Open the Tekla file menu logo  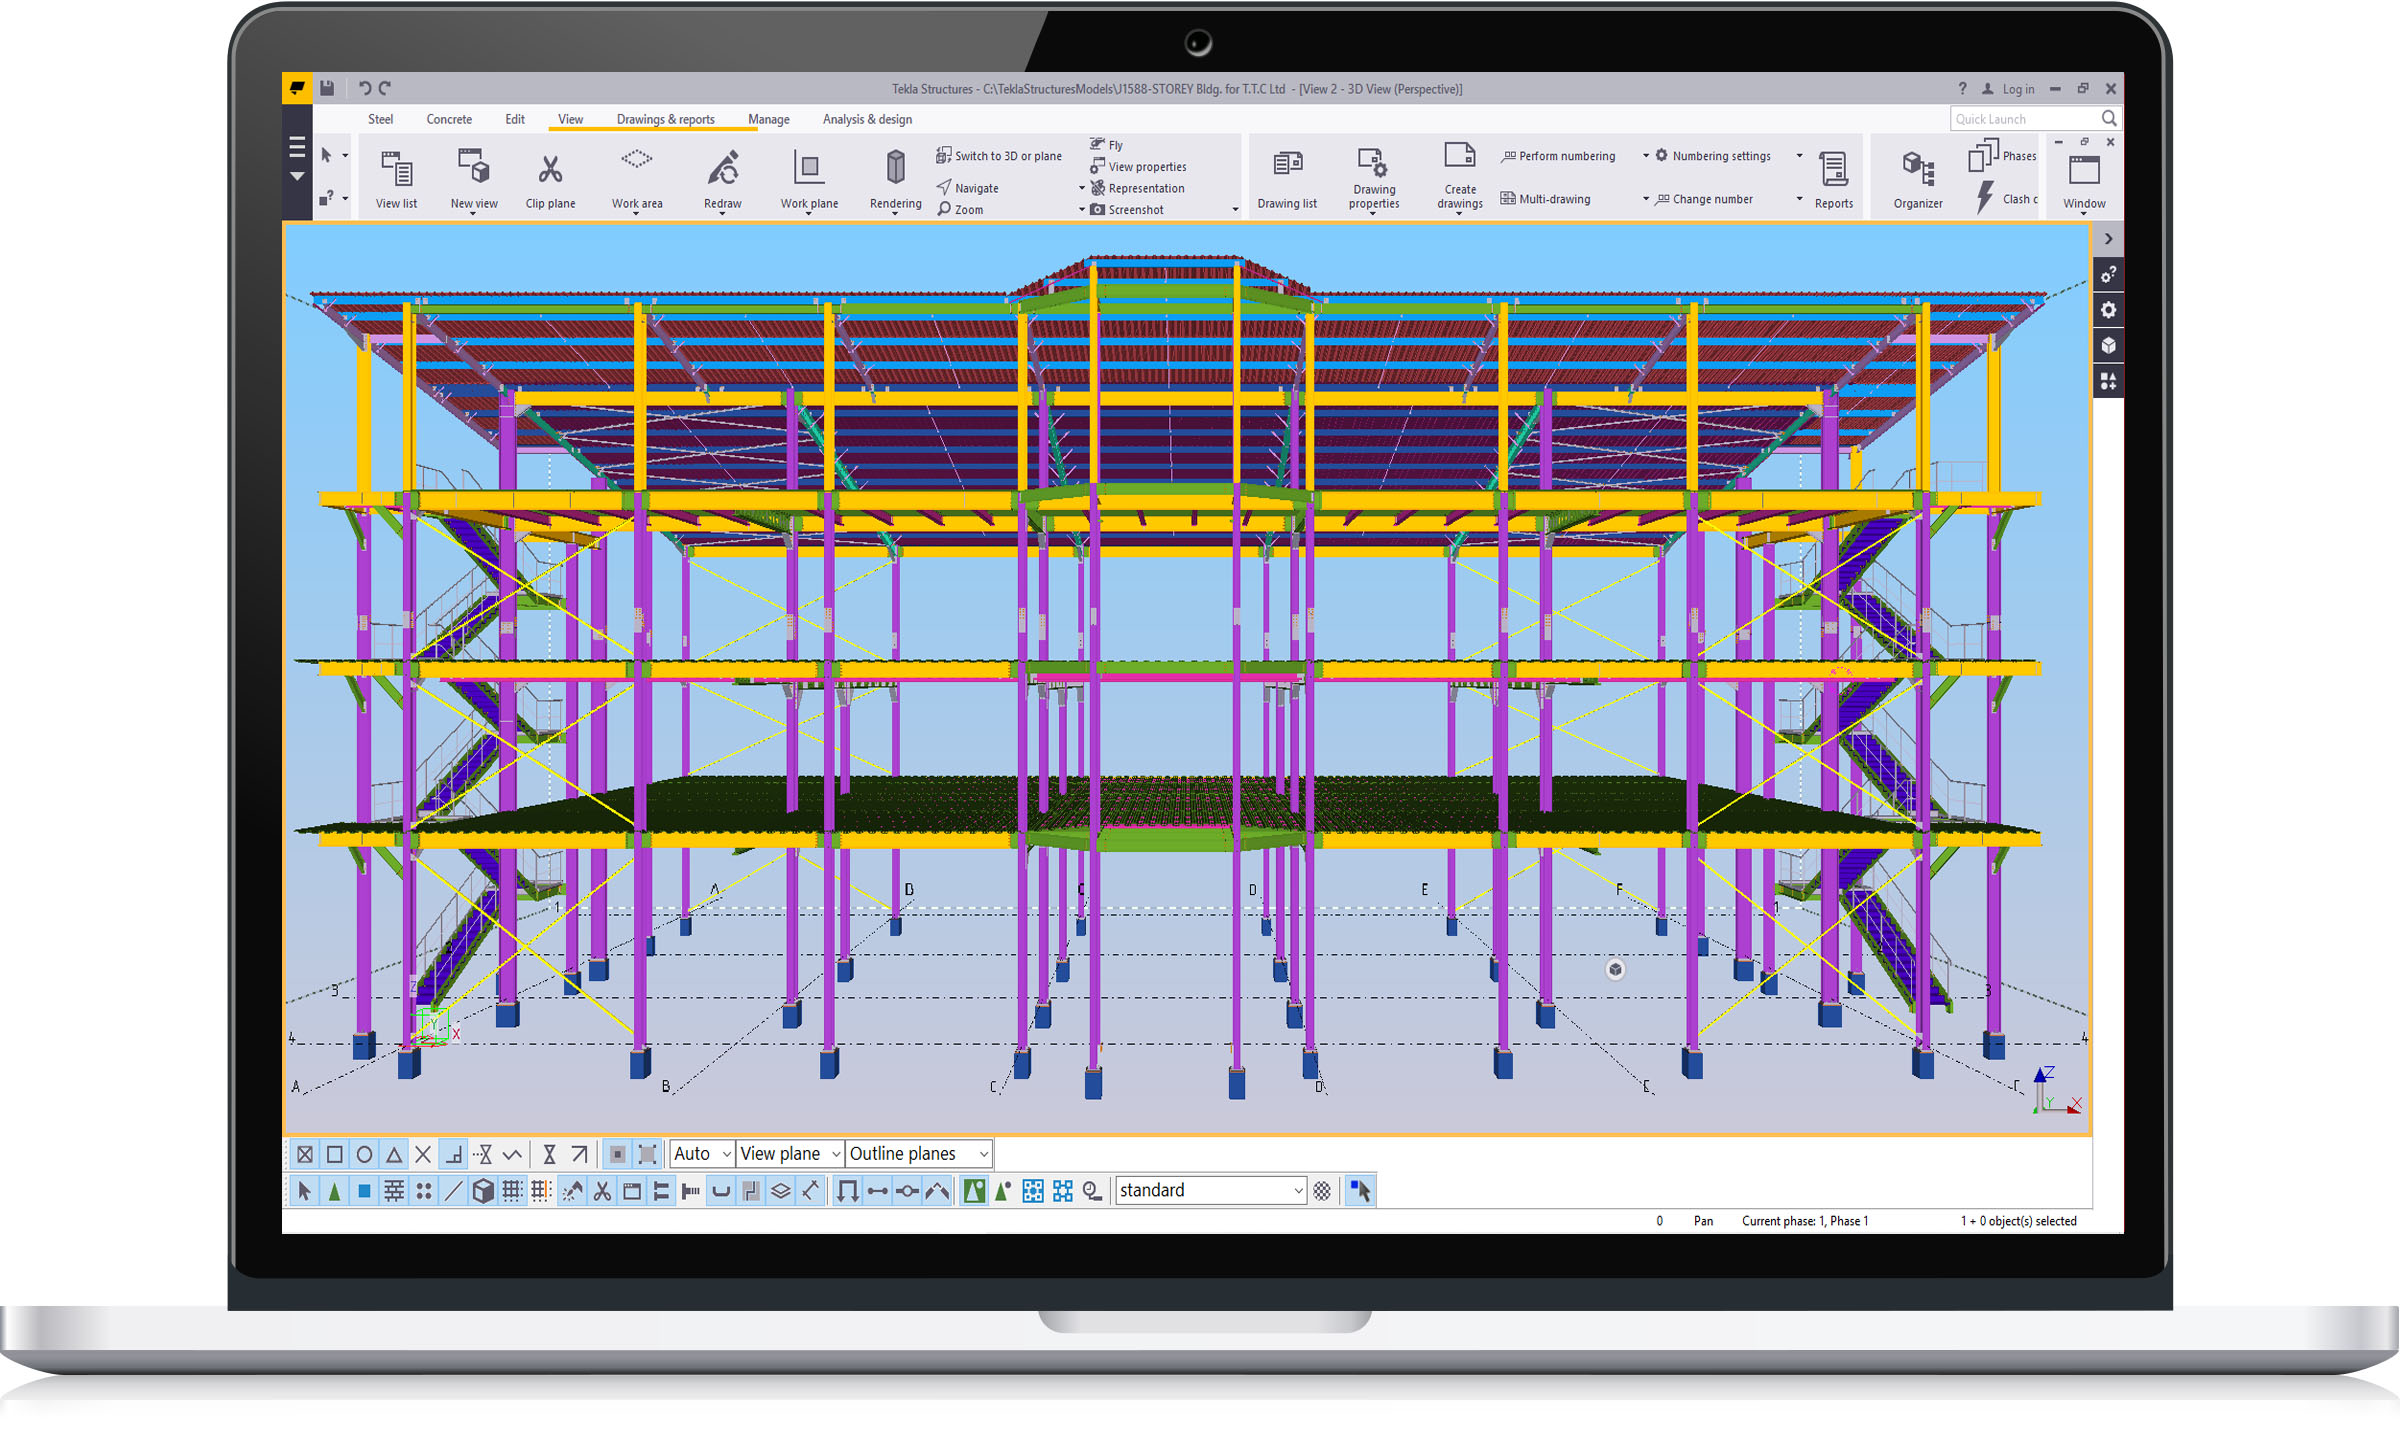tap(297, 88)
